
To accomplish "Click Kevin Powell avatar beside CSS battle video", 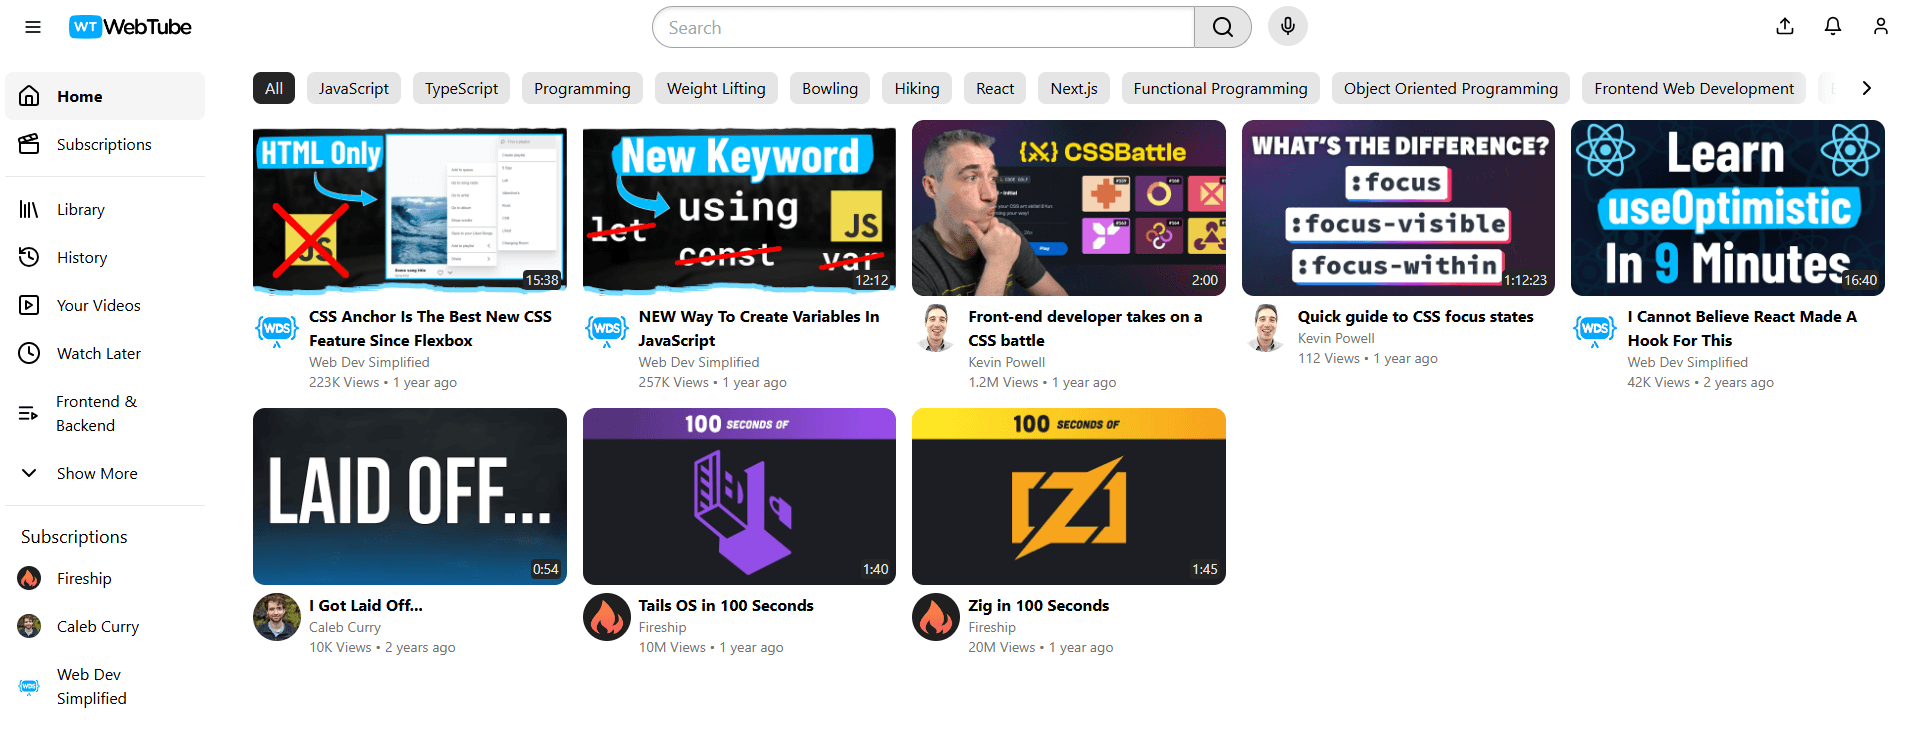I will (x=936, y=329).
